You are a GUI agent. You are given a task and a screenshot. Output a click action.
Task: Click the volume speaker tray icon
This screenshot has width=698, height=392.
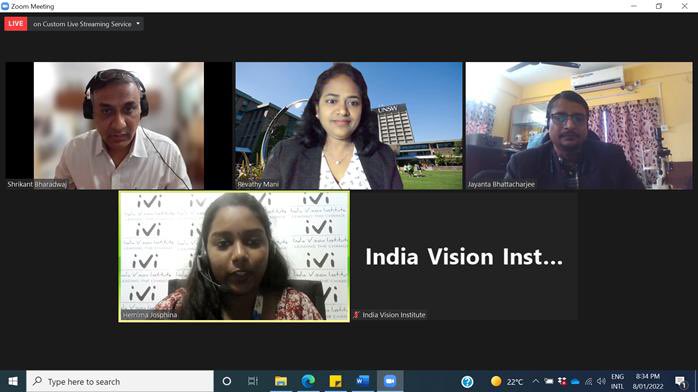[601, 381]
